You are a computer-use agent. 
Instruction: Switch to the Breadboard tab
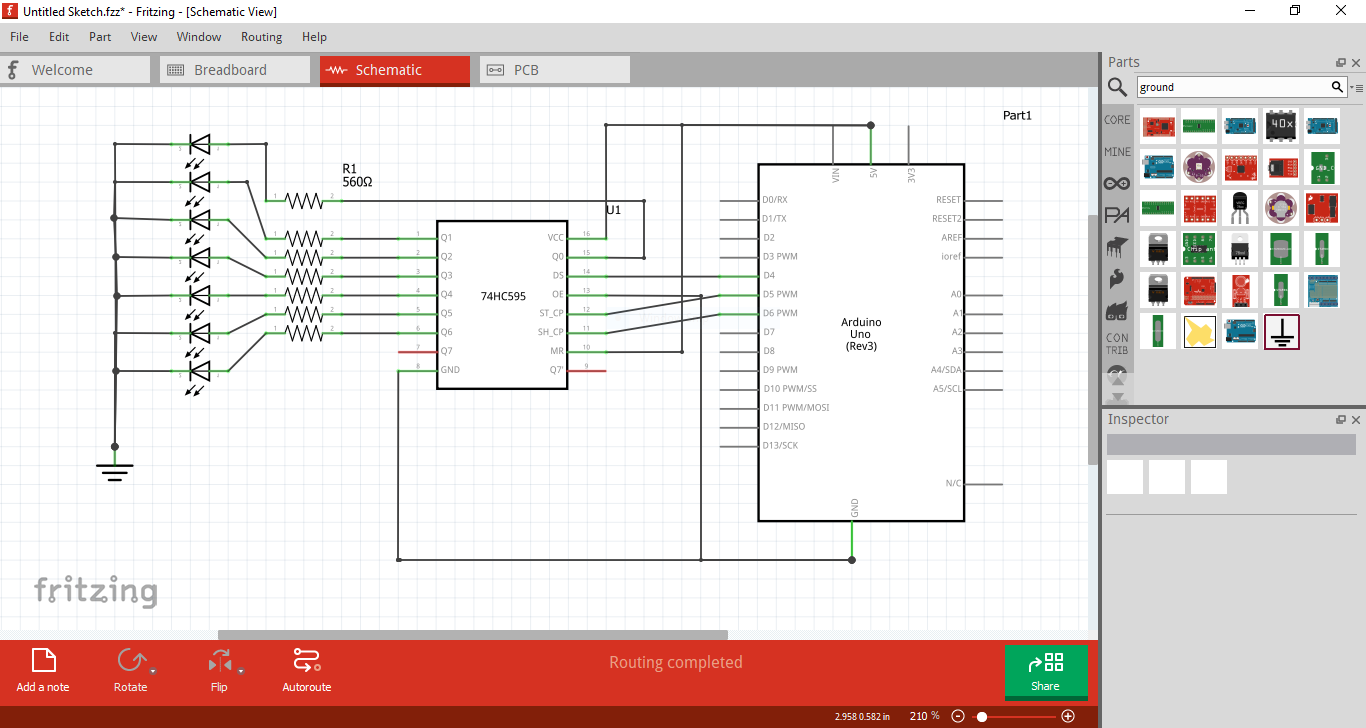point(234,69)
